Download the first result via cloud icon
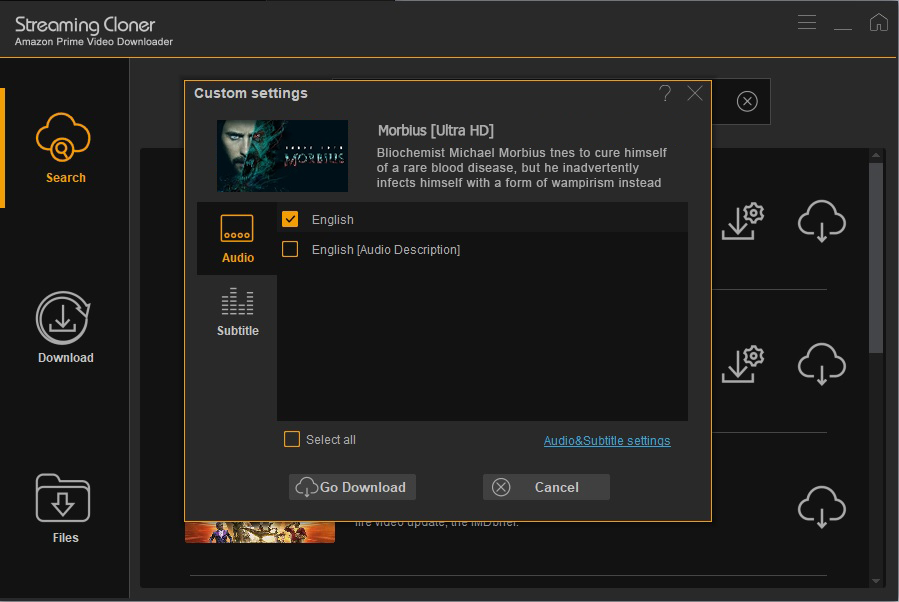Viewport: 899px width, 602px height. coord(822,221)
